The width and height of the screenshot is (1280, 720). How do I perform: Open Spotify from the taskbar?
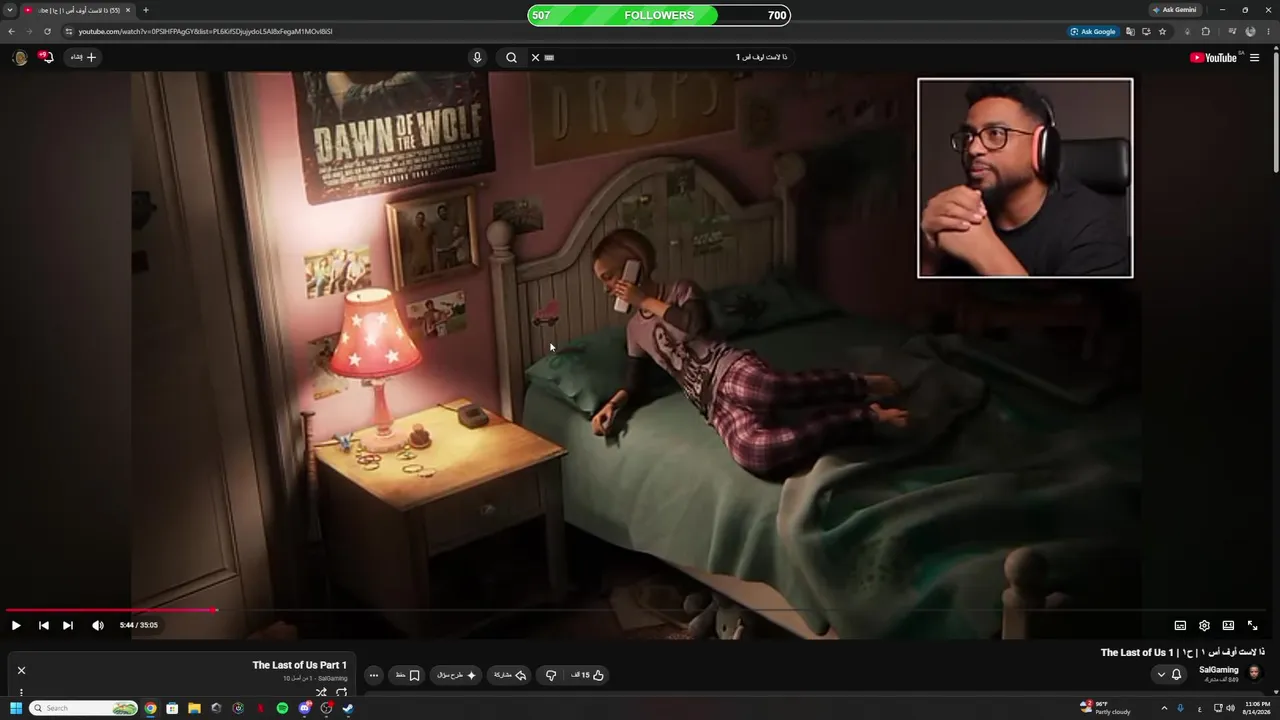[x=282, y=708]
